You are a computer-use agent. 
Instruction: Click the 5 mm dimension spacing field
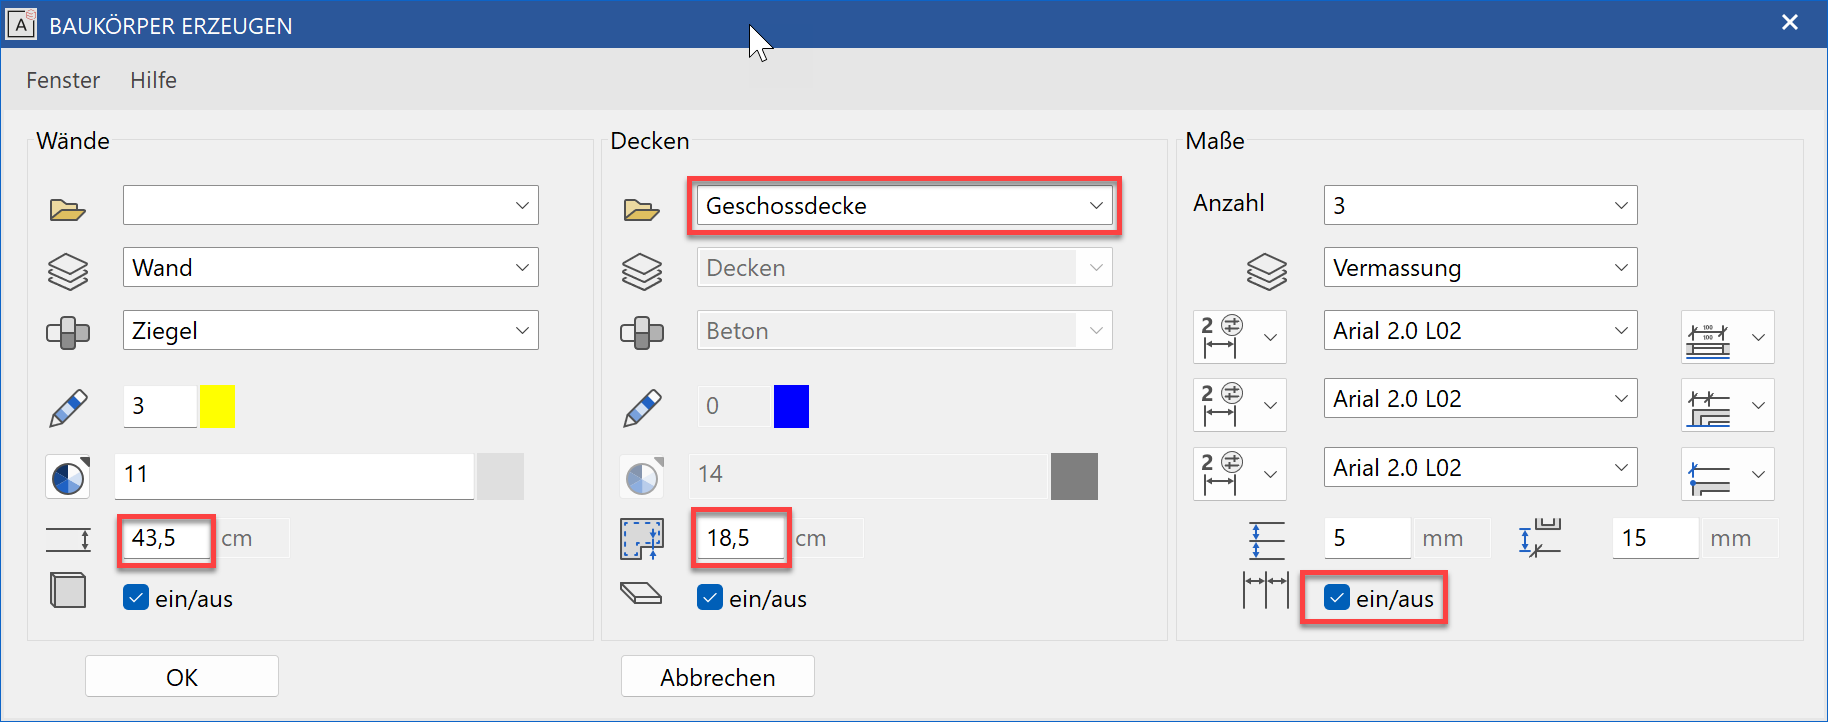click(1367, 538)
